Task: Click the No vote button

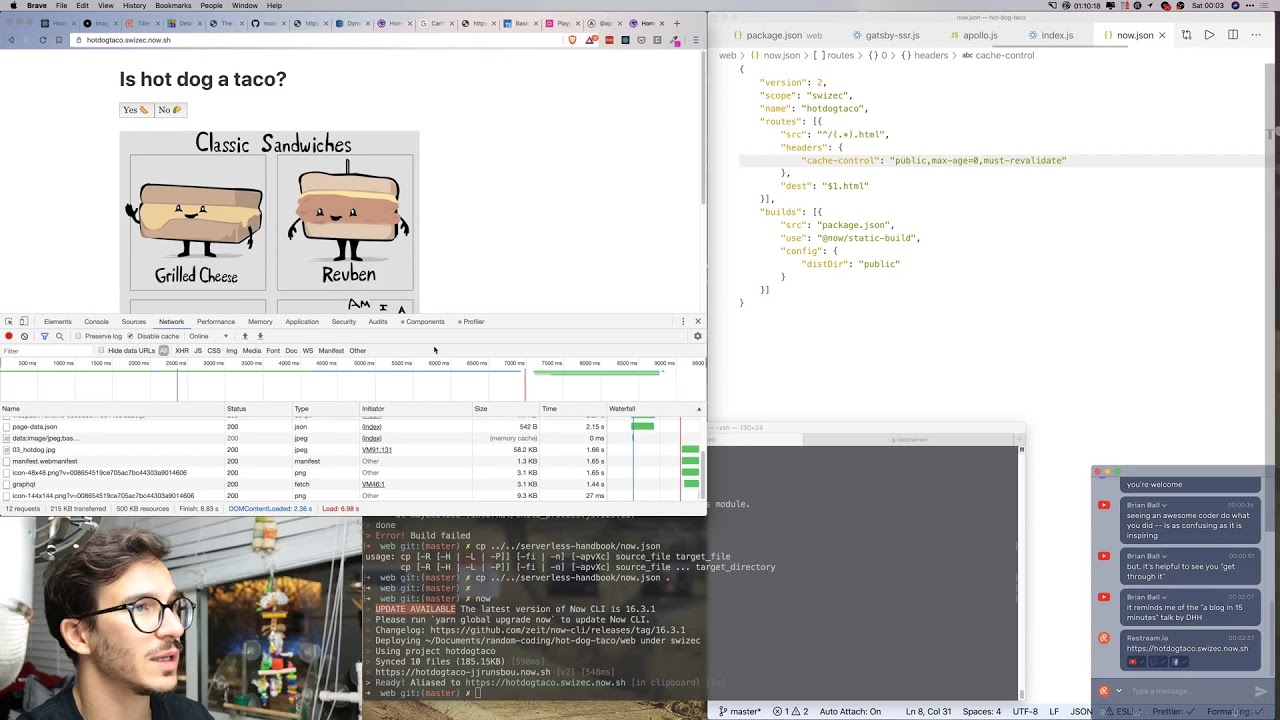Action: click(170, 110)
